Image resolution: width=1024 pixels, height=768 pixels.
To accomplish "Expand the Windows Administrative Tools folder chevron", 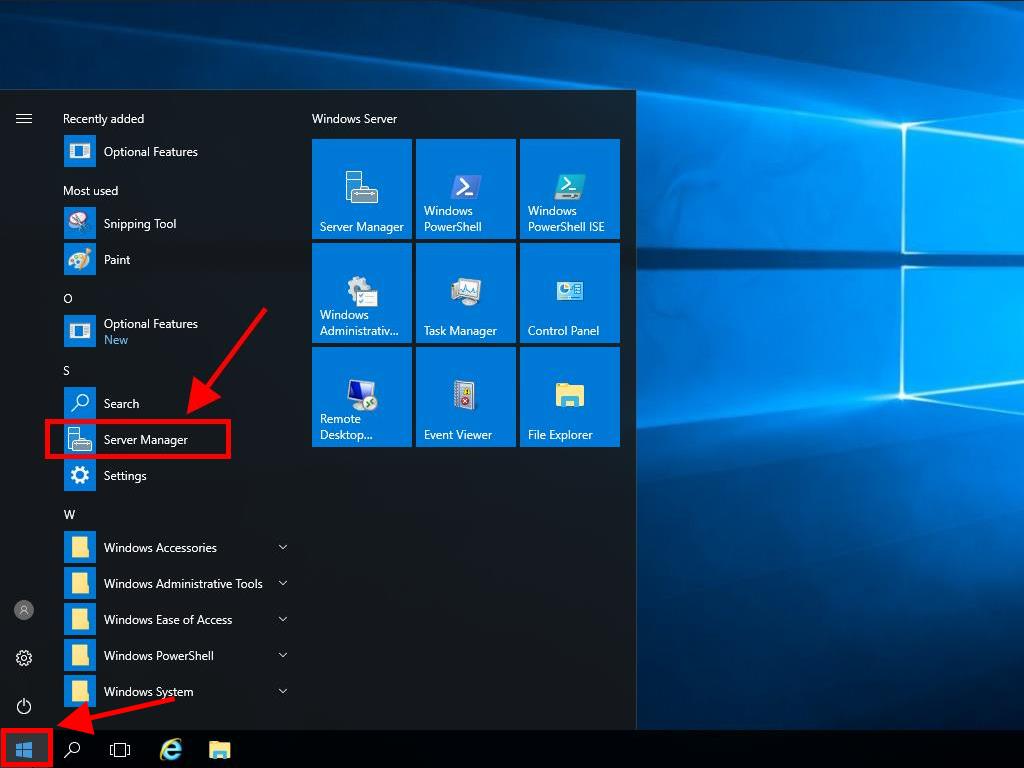I will coord(283,584).
